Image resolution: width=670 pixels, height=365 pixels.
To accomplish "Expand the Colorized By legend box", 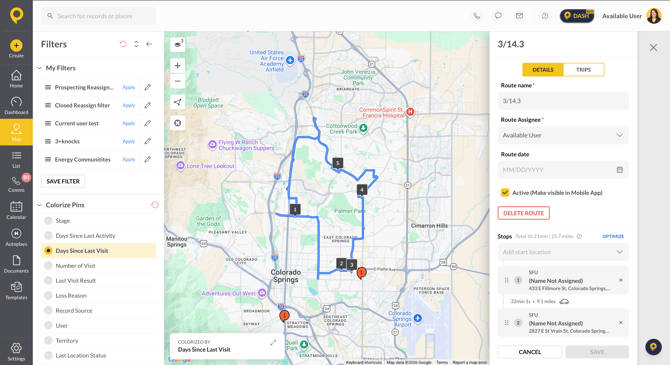I will click(x=273, y=342).
